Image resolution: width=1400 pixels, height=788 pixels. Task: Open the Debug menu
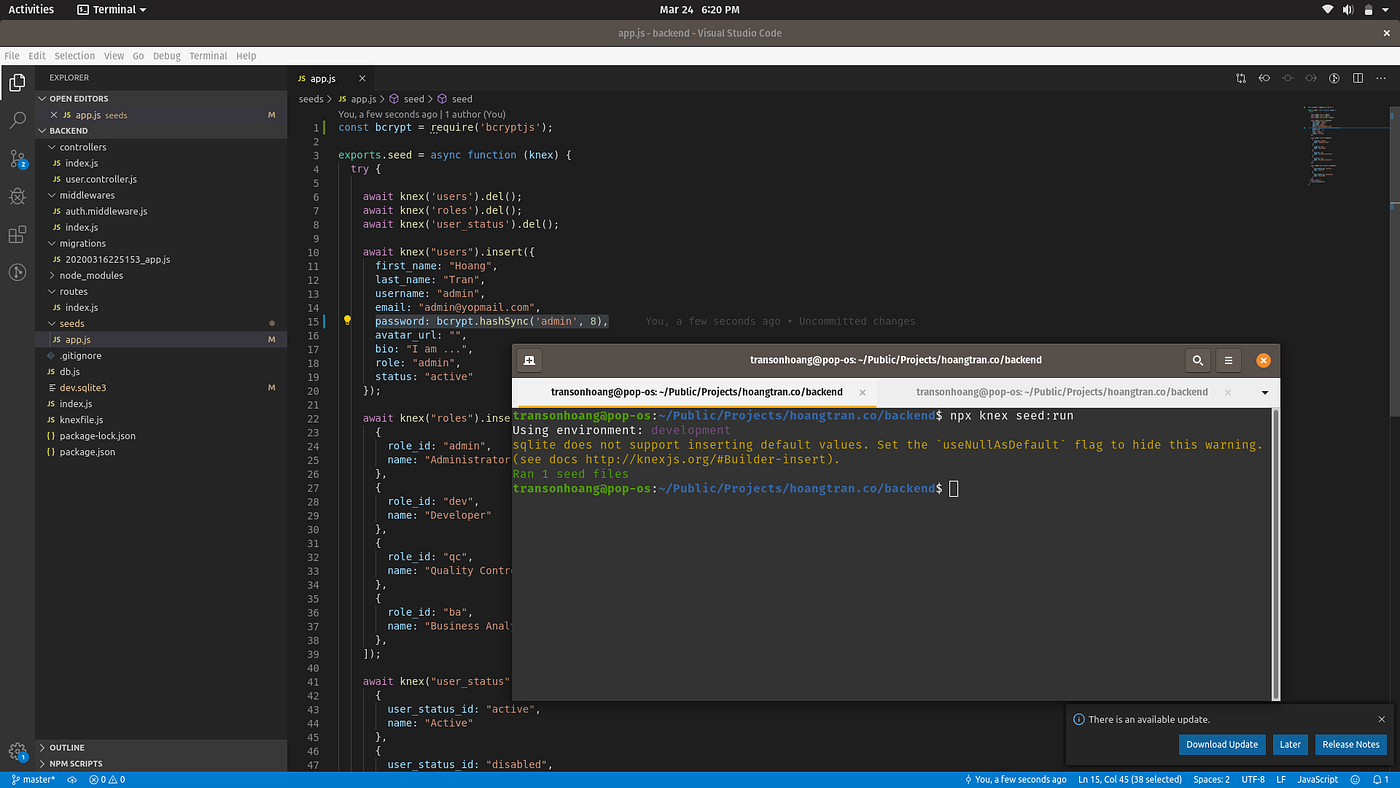click(x=166, y=56)
